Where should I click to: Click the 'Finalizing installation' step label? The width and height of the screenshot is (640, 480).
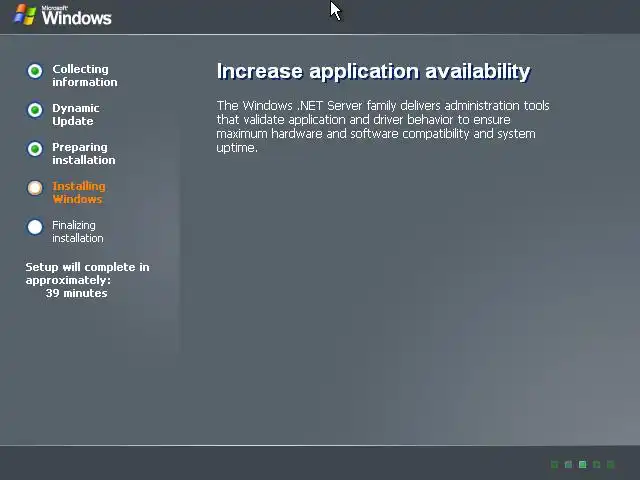[78, 231]
